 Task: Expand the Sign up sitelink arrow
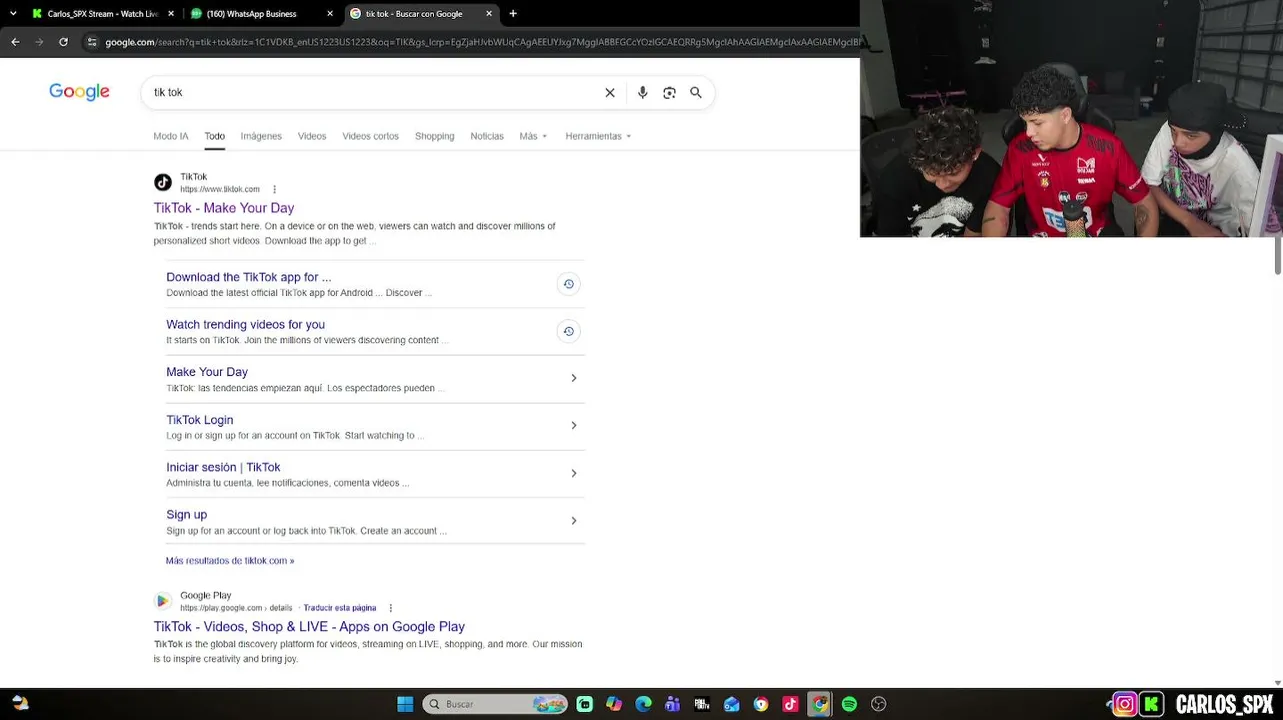(x=573, y=520)
